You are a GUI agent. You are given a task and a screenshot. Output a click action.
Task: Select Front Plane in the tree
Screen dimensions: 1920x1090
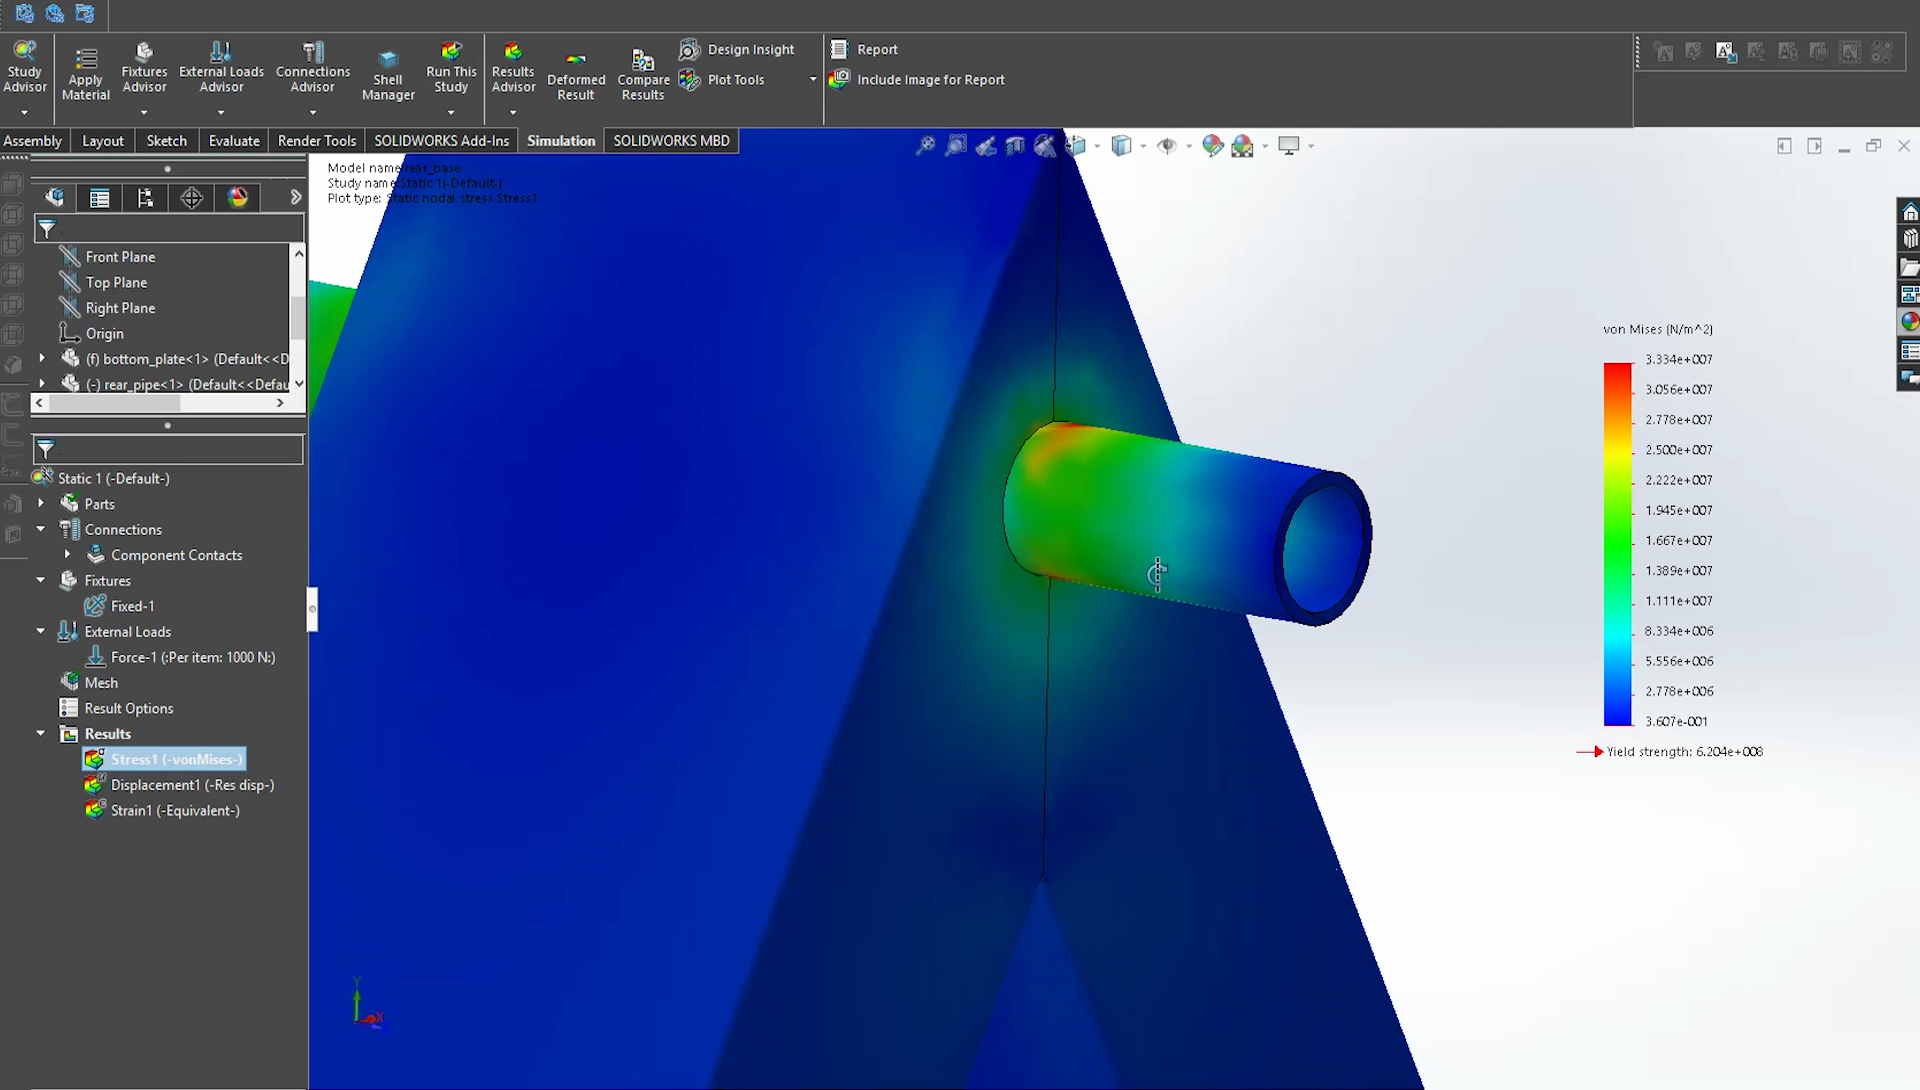[x=120, y=257]
